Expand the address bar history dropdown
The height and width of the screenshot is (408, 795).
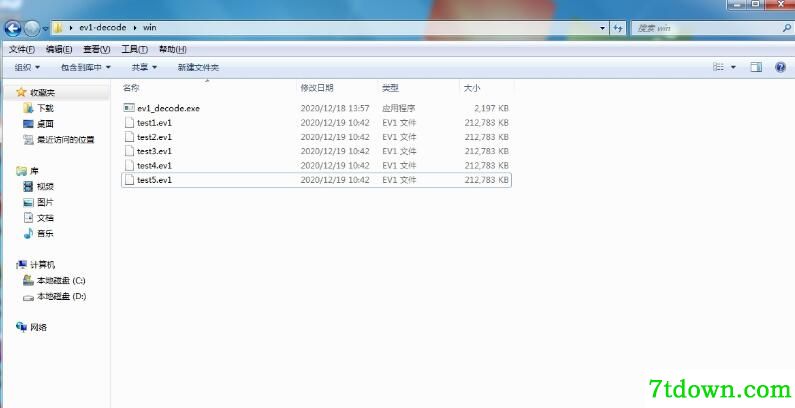point(602,28)
